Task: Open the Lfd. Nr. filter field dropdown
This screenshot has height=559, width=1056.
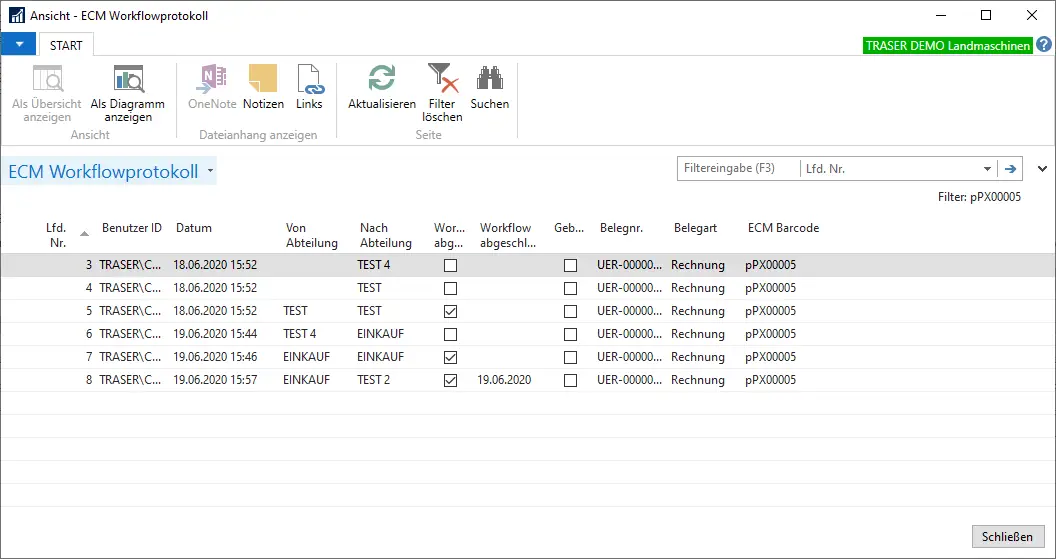Action: 987,169
